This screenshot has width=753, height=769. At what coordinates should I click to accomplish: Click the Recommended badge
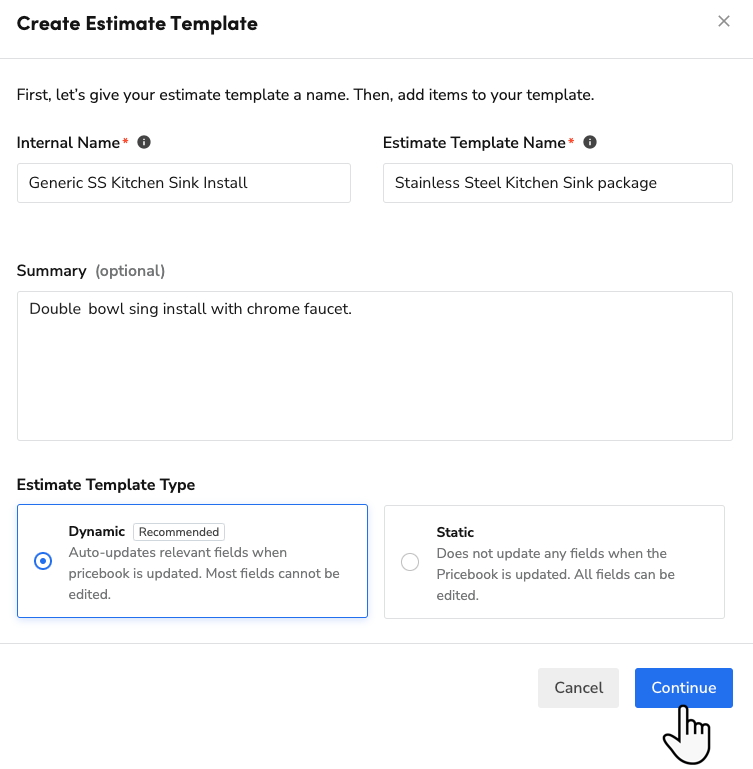pos(179,532)
